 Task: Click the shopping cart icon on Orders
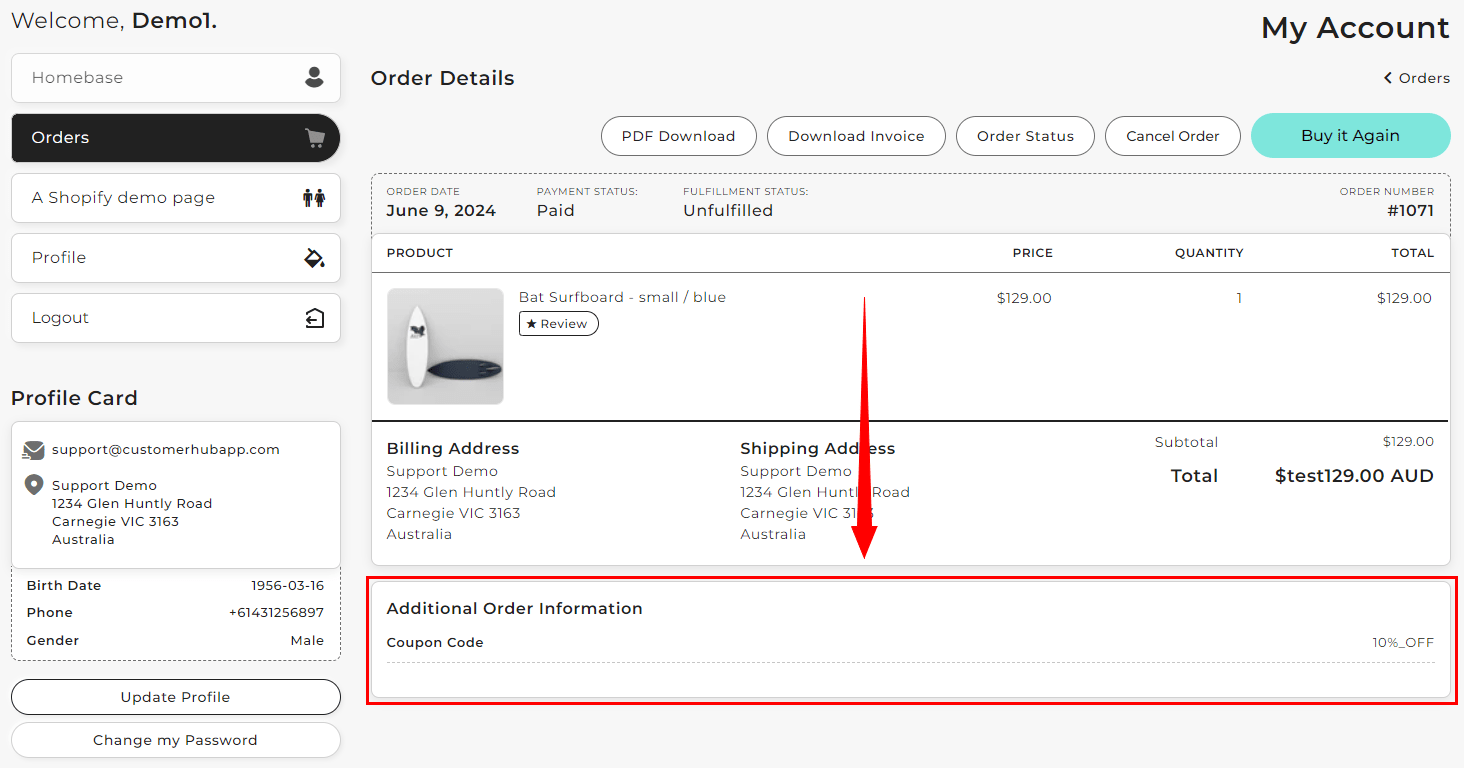315,137
